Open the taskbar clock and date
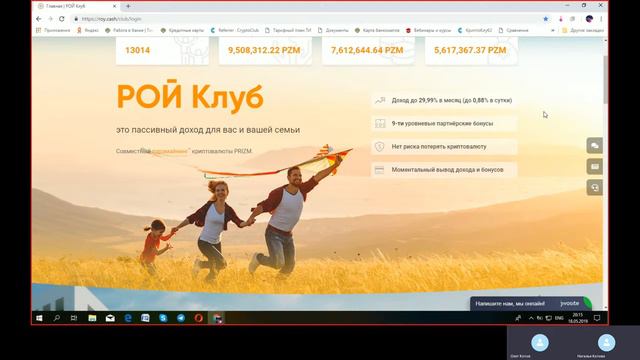The height and width of the screenshot is (360, 640). click(578, 318)
